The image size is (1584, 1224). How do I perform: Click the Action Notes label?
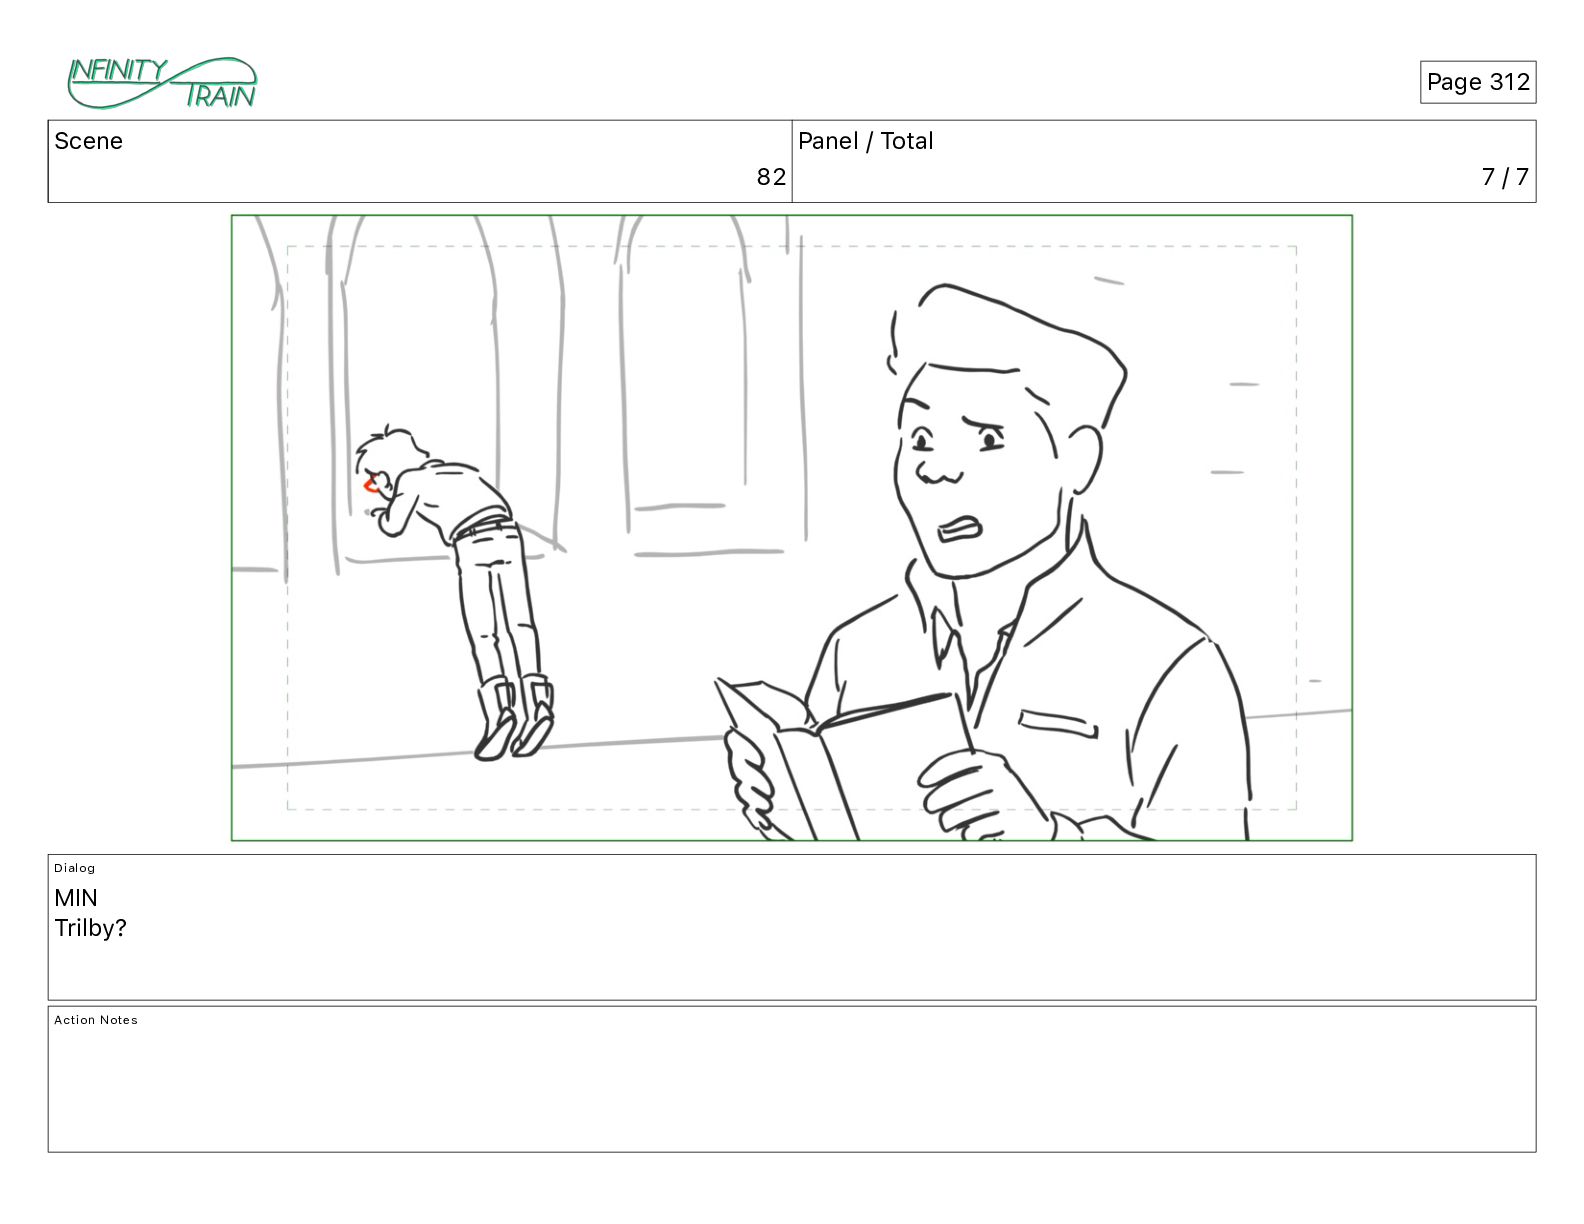pos(96,1020)
